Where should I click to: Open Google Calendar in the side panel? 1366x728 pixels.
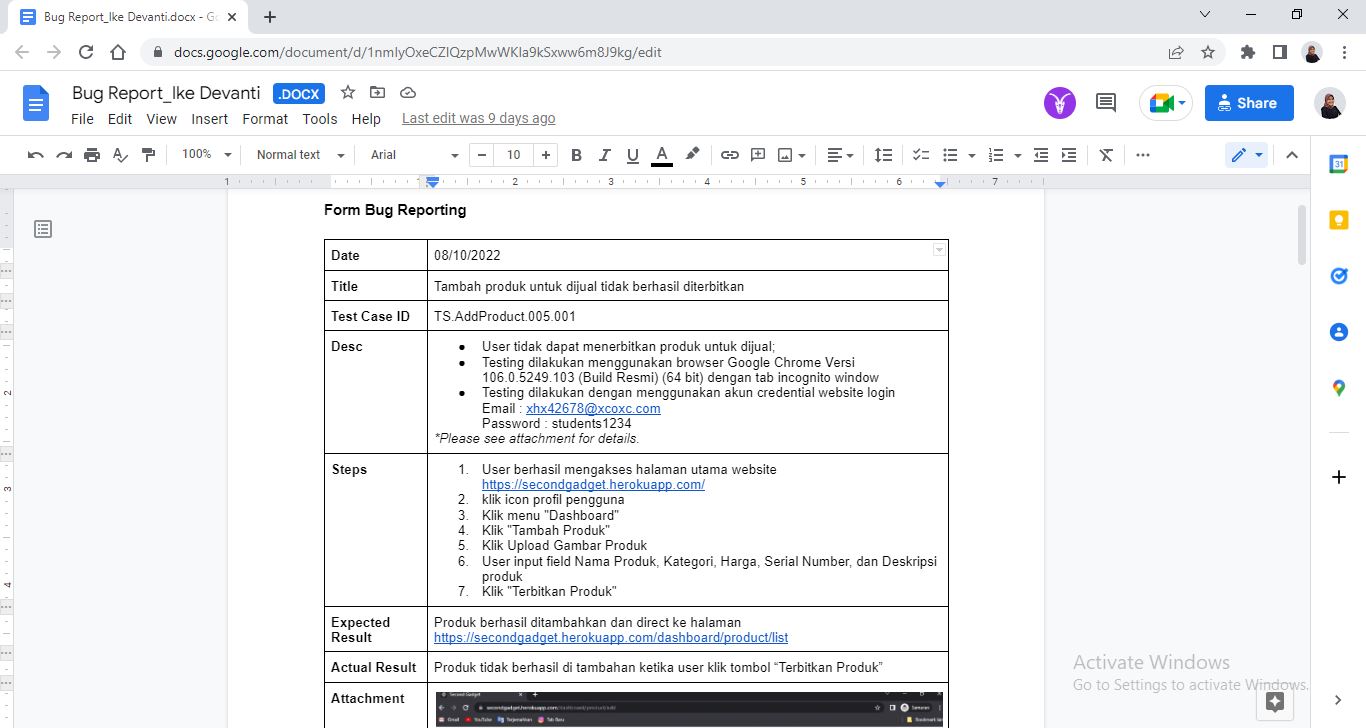tap(1339, 165)
